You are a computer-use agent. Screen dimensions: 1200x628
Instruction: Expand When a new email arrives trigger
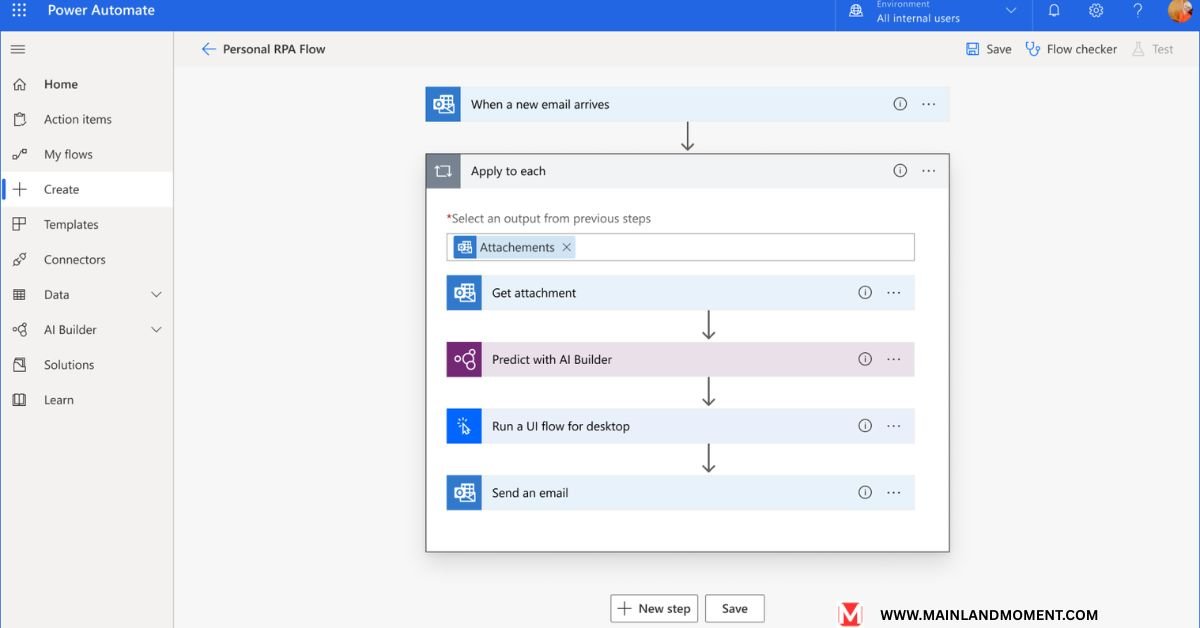pos(687,104)
